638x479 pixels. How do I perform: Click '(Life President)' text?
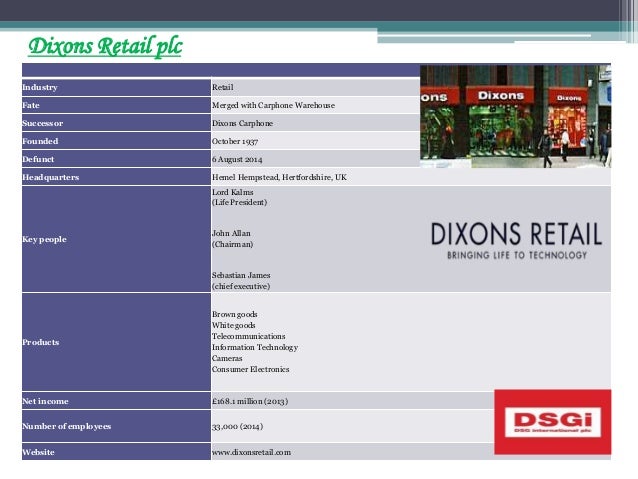click(x=239, y=202)
